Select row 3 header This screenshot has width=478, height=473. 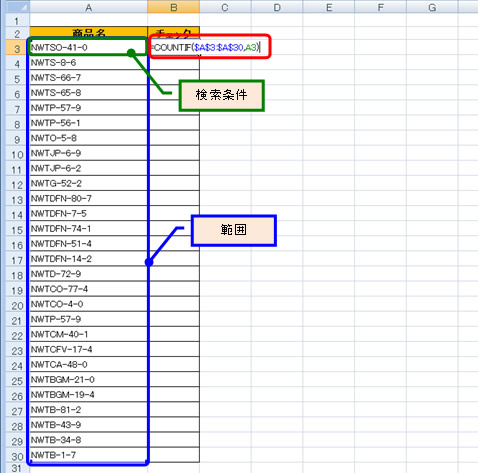pos(17,48)
